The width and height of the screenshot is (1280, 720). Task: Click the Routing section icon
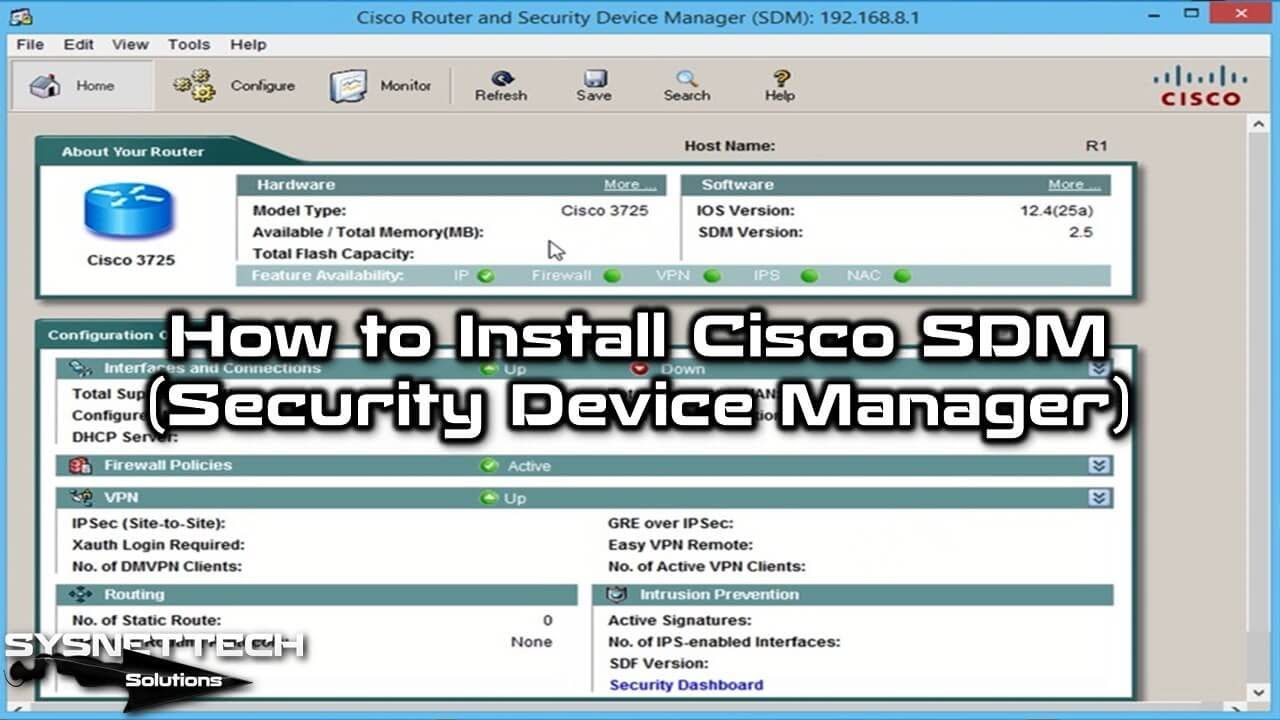point(81,595)
